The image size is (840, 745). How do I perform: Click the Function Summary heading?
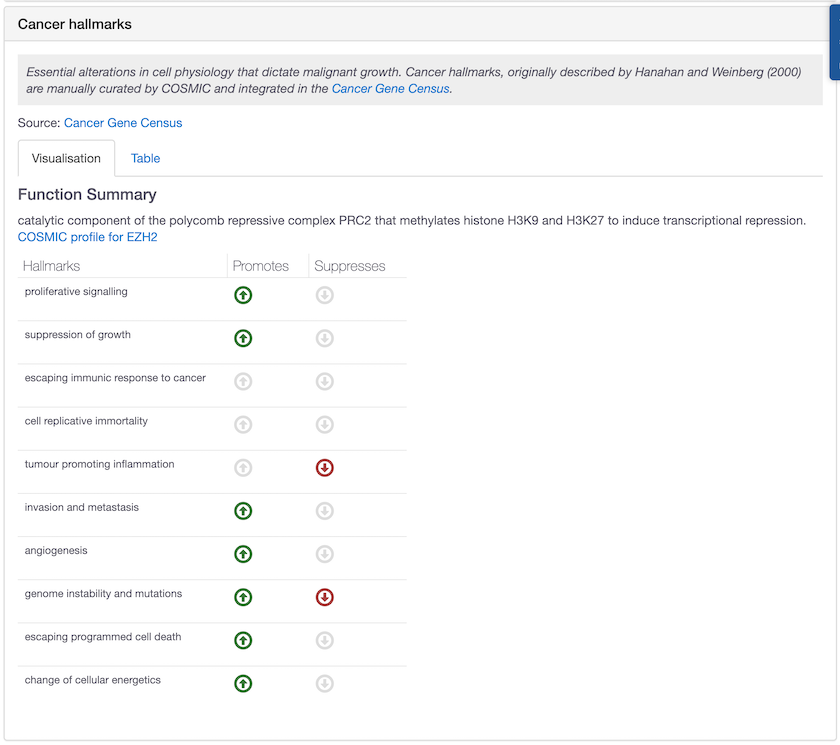(x=87, y=194)
